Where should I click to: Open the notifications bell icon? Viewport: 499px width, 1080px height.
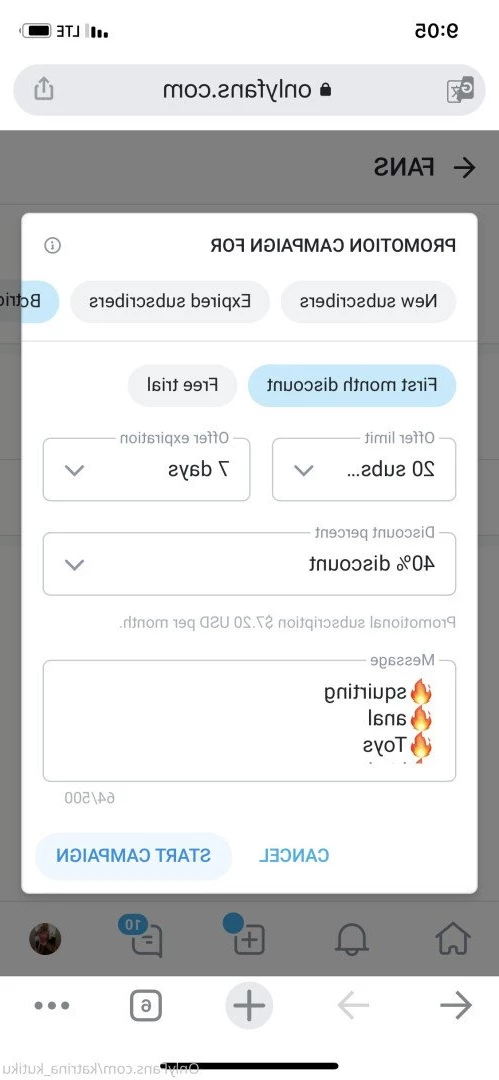(x=352, y=939)
